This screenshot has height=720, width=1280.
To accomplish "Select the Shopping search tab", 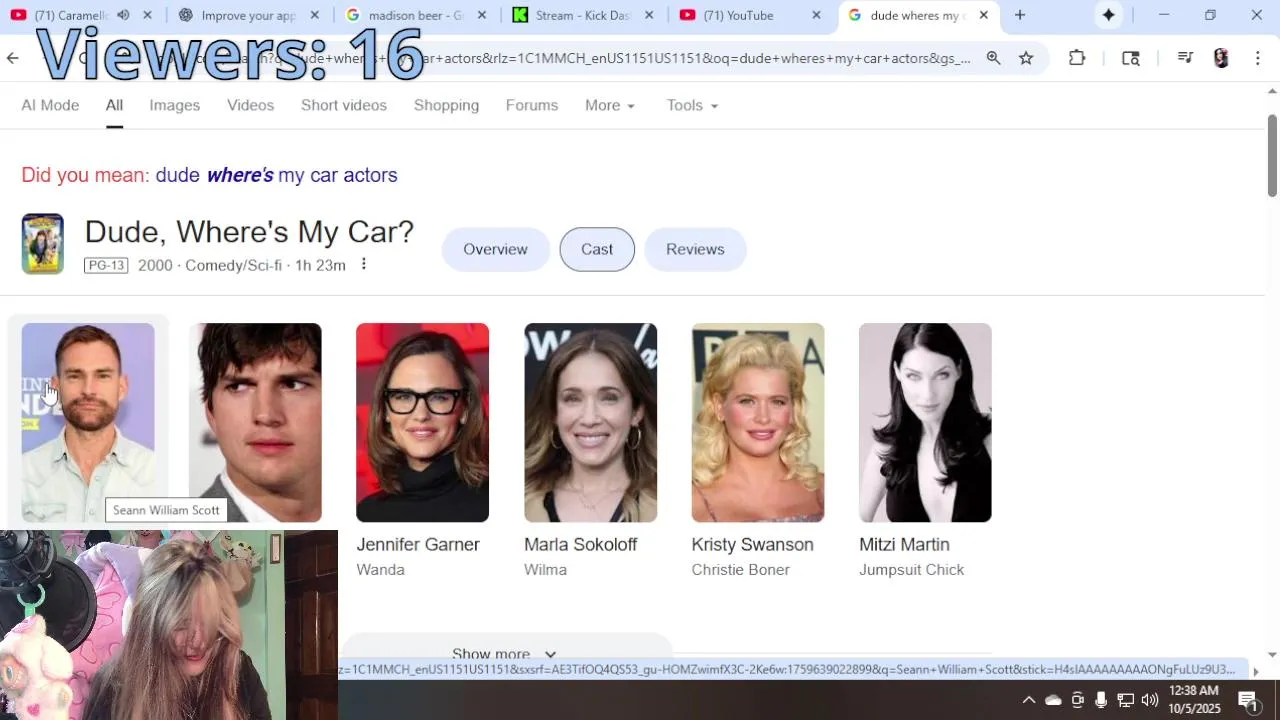I will (x=446, y=105).
